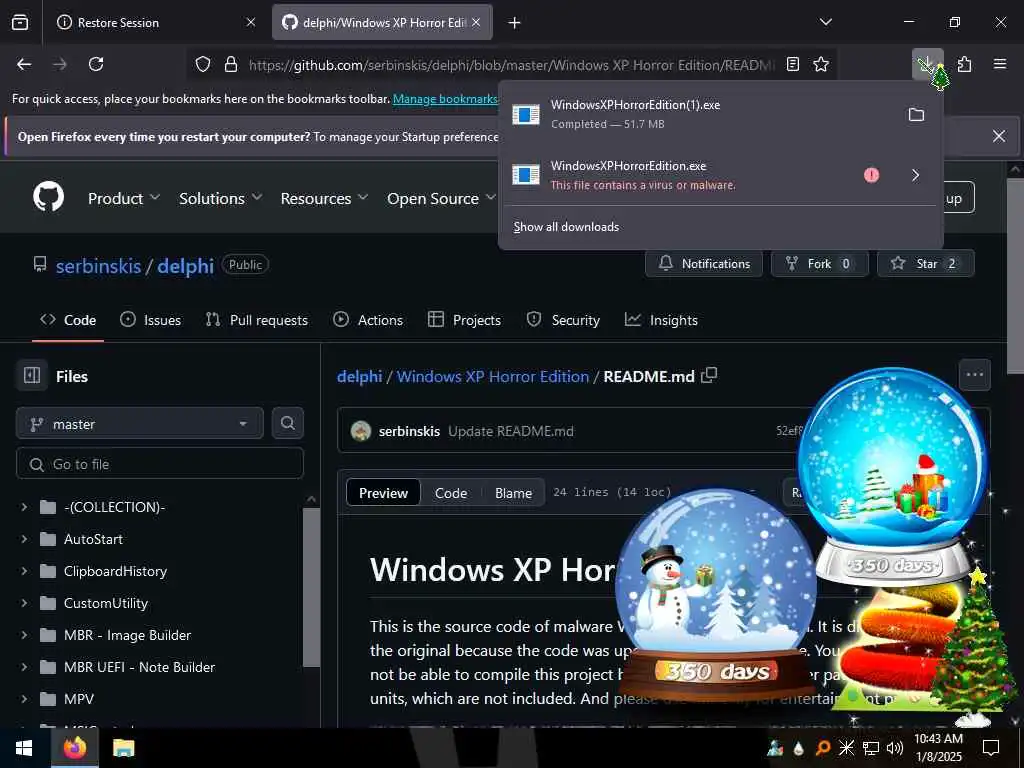The height and width of the screenshot is (768, 1024).
Task: Switch README view to Blame
Action: click(513, 493)
